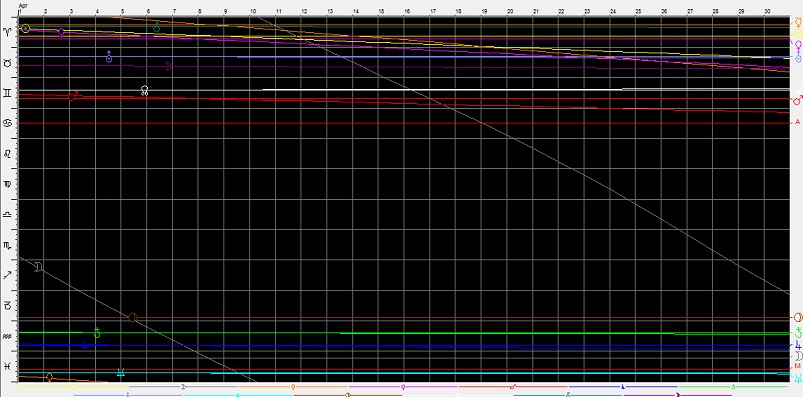Select the red Mars glyph in the Gemini row
803x397 pixels.
[x=73, y=96]
